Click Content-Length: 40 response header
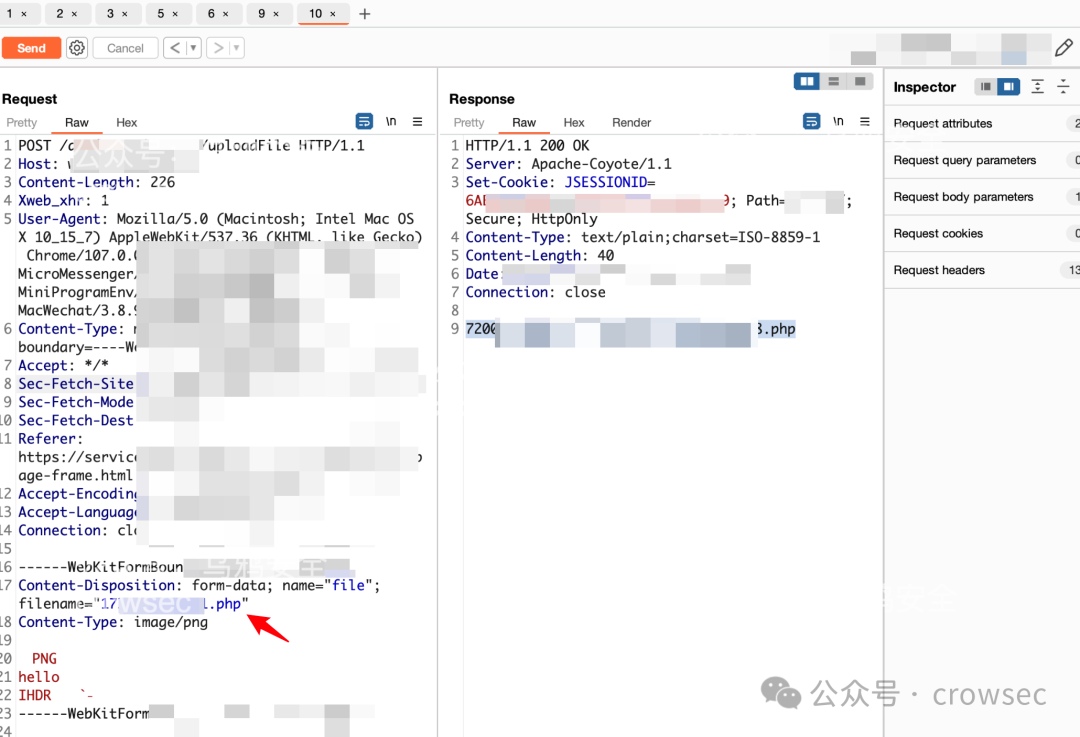 (x=539, y=256)
